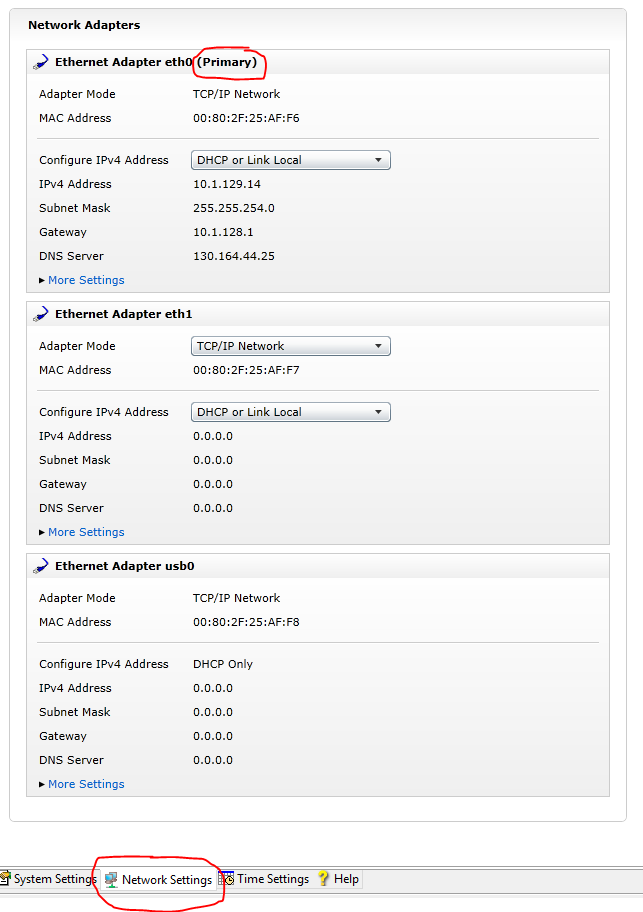Click the eth0 IPv4 Address value 10.1.129.14

[227, 184]
